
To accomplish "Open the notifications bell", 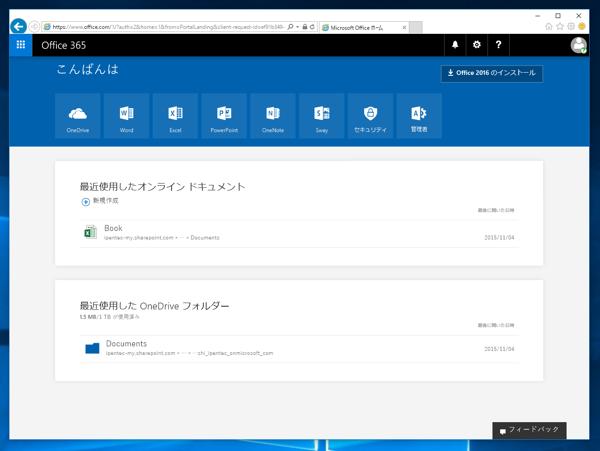I will pos(455,45).
